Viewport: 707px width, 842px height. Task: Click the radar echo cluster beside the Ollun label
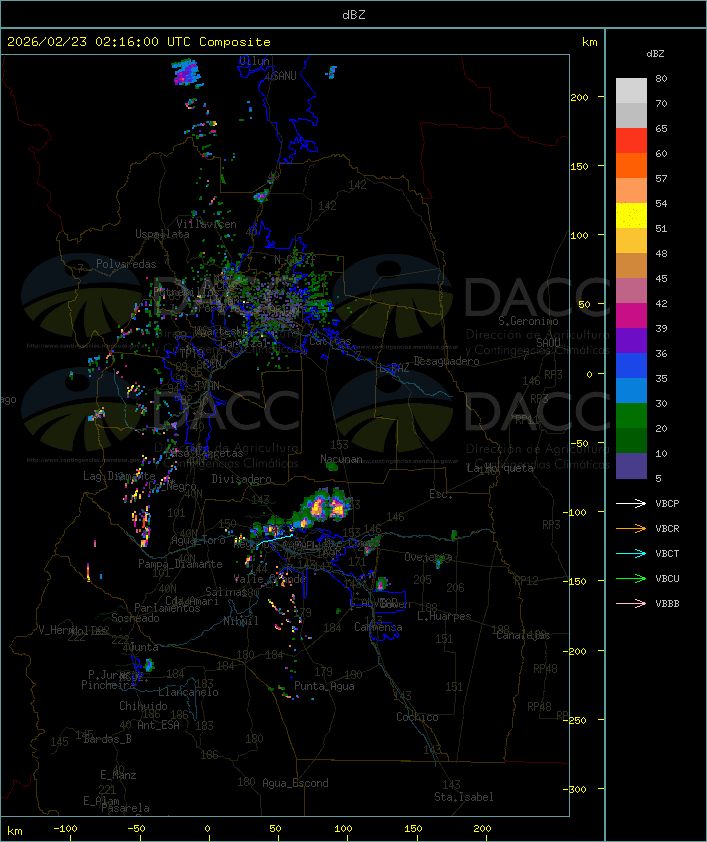point(186,73)
